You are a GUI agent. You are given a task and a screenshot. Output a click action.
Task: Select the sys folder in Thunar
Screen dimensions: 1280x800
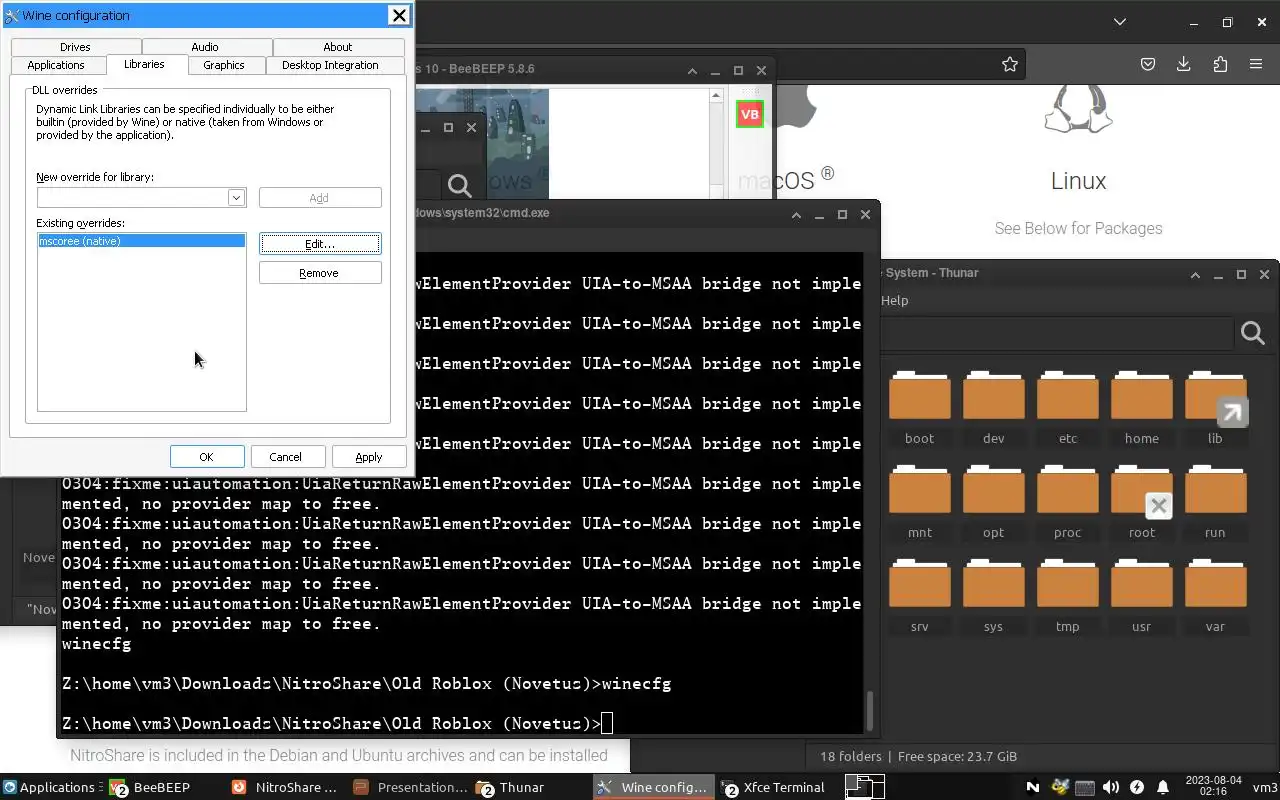[993, 596]
